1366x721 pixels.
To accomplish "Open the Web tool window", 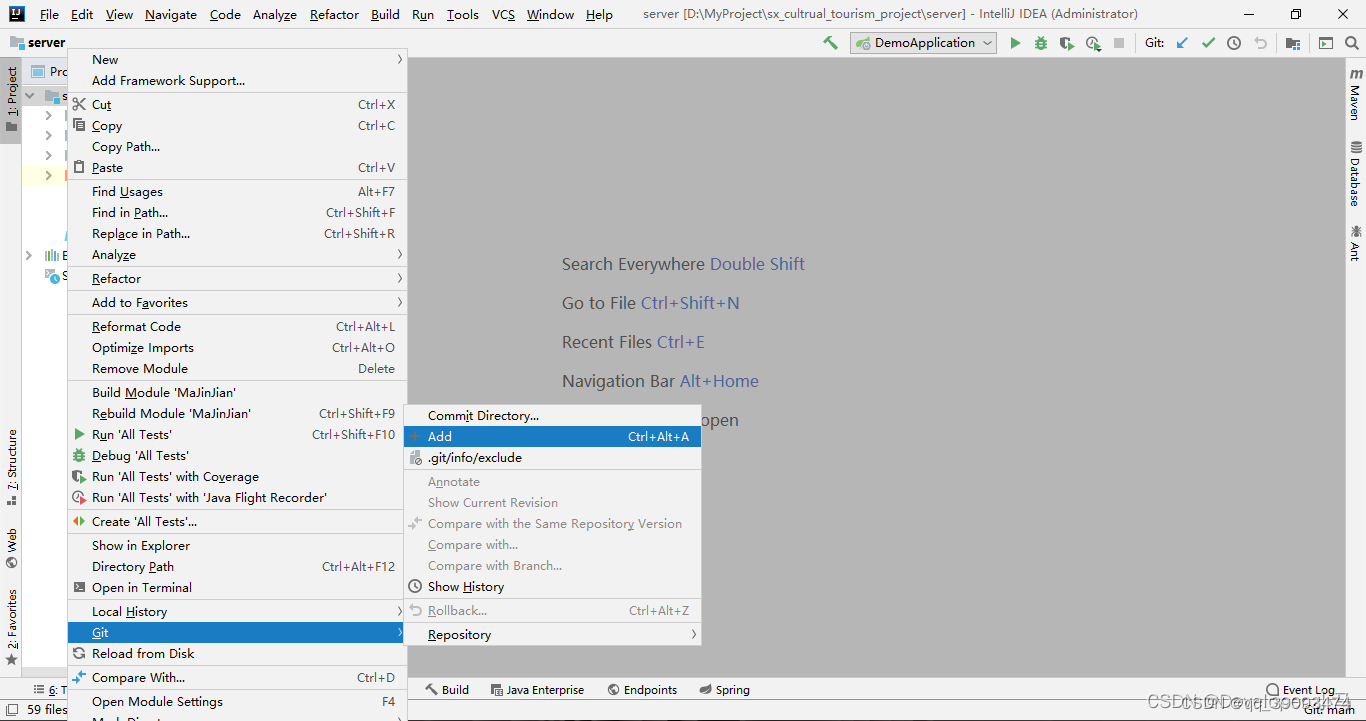I will pyautogui.click(x=11, y=548).
